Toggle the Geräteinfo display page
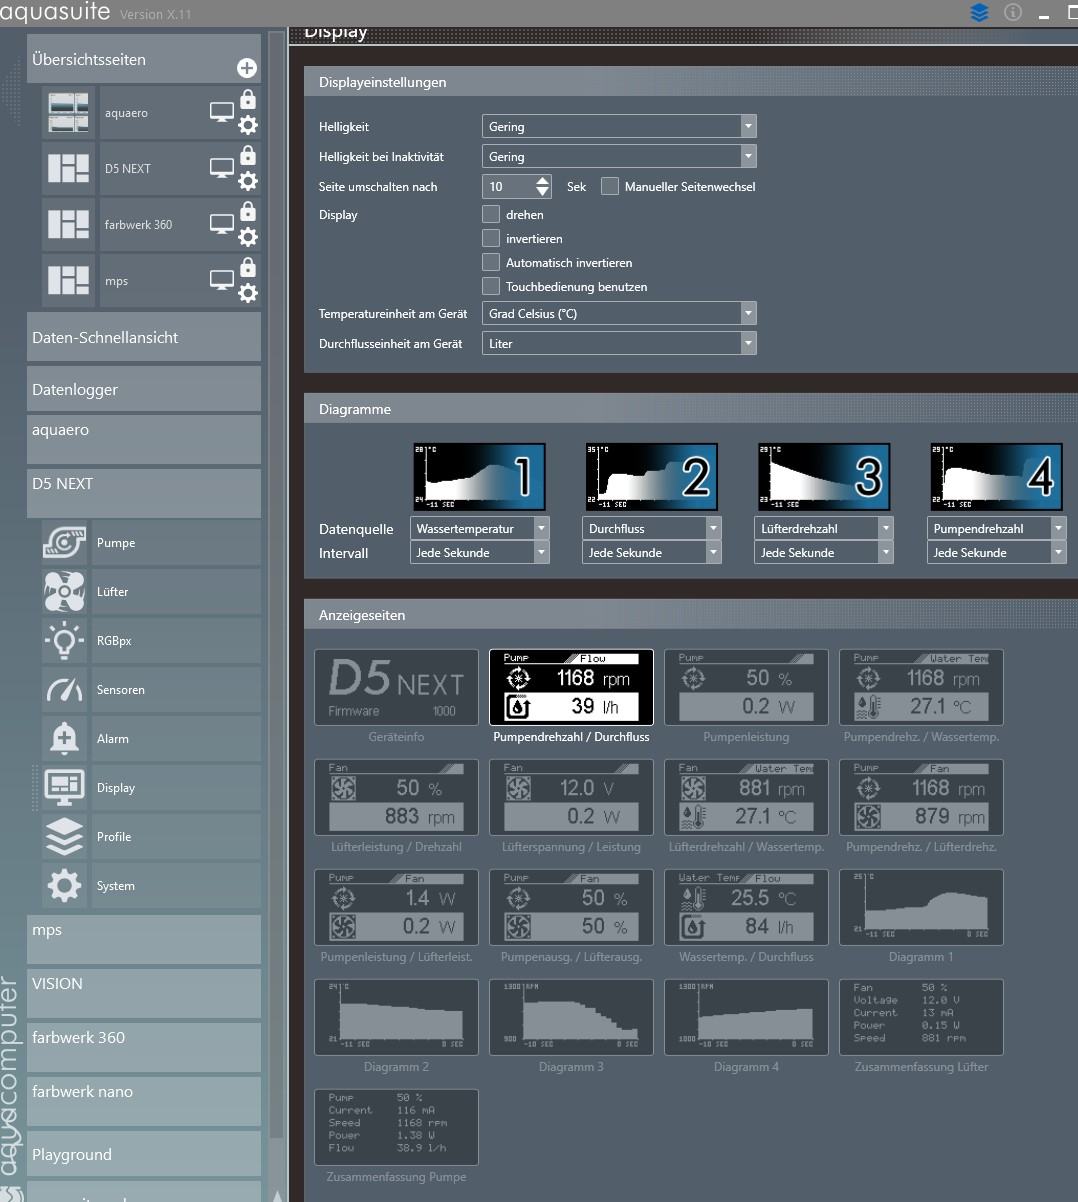 (x=396, y=687)
